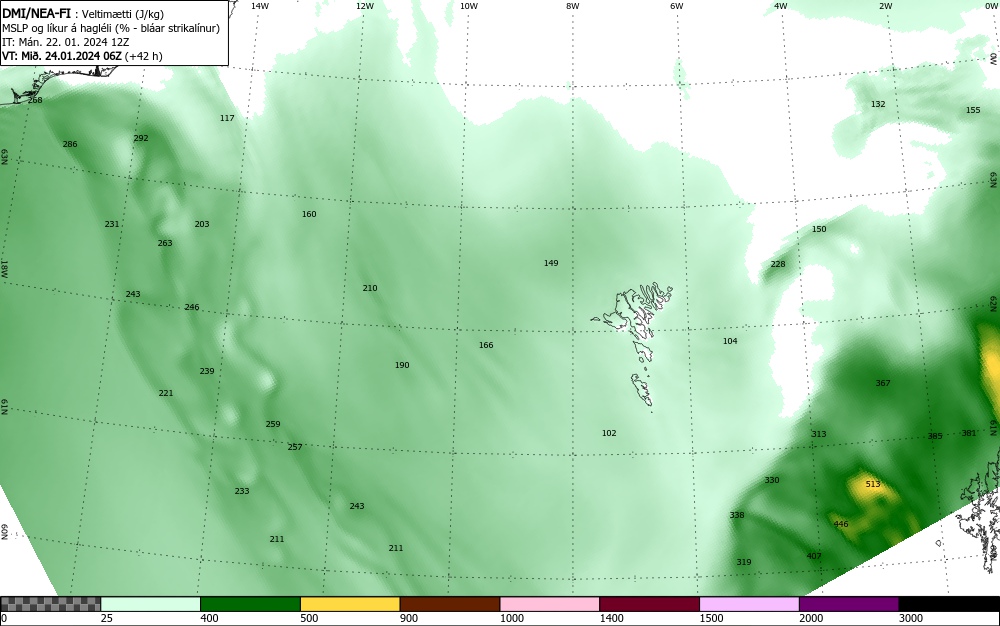
Task: Select the map value 268 near the coastline
Action: [35, 100]
